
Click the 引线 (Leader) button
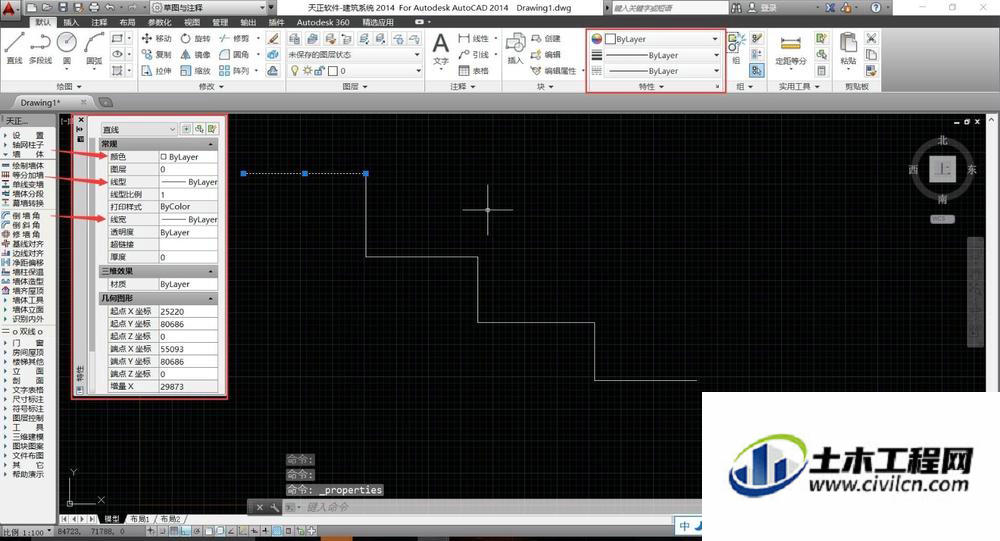pos(473,54)
